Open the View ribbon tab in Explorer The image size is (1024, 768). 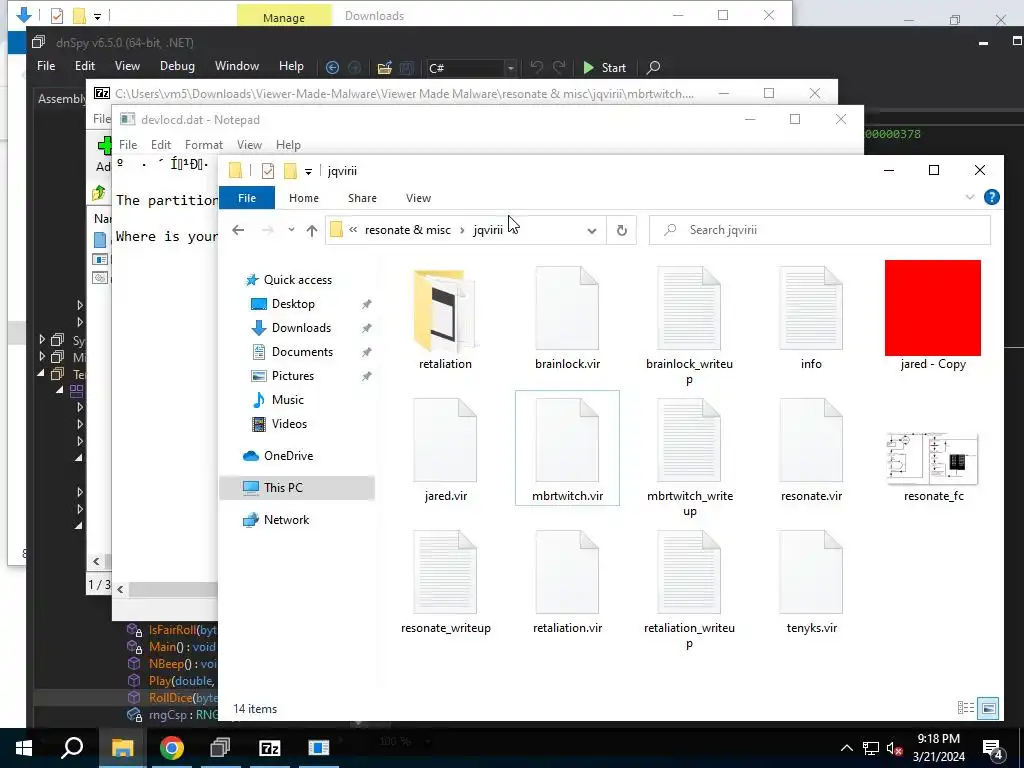pos(418,198)
